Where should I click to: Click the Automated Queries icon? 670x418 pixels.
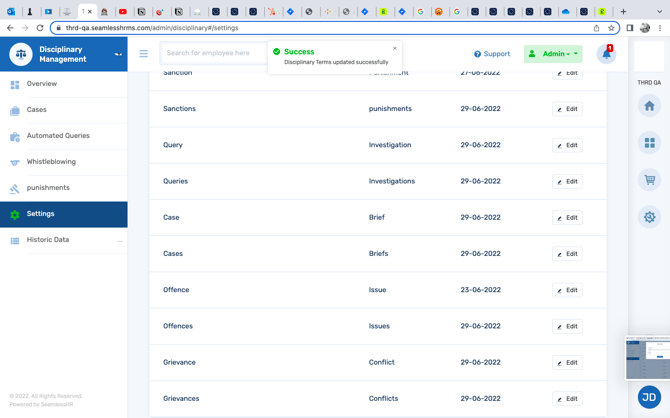click(x=15, y=137)
